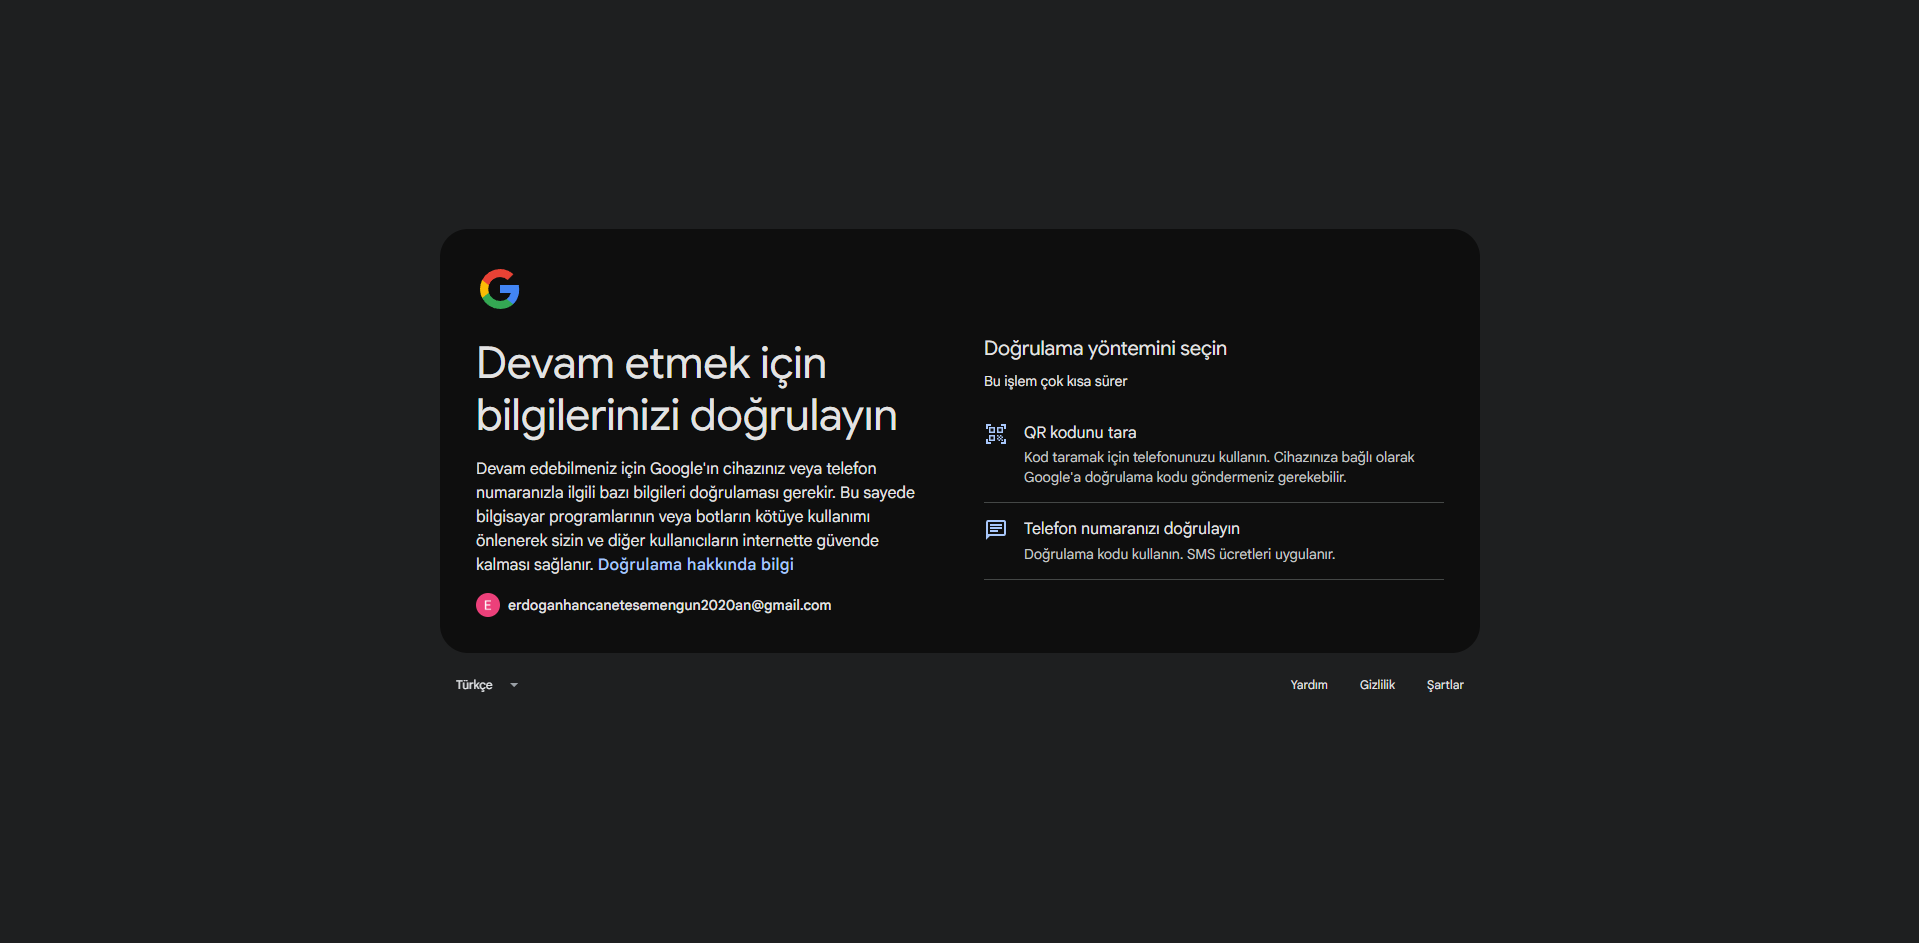Open Doğrulama hakkında bilgi link

[x=695, y=564]
